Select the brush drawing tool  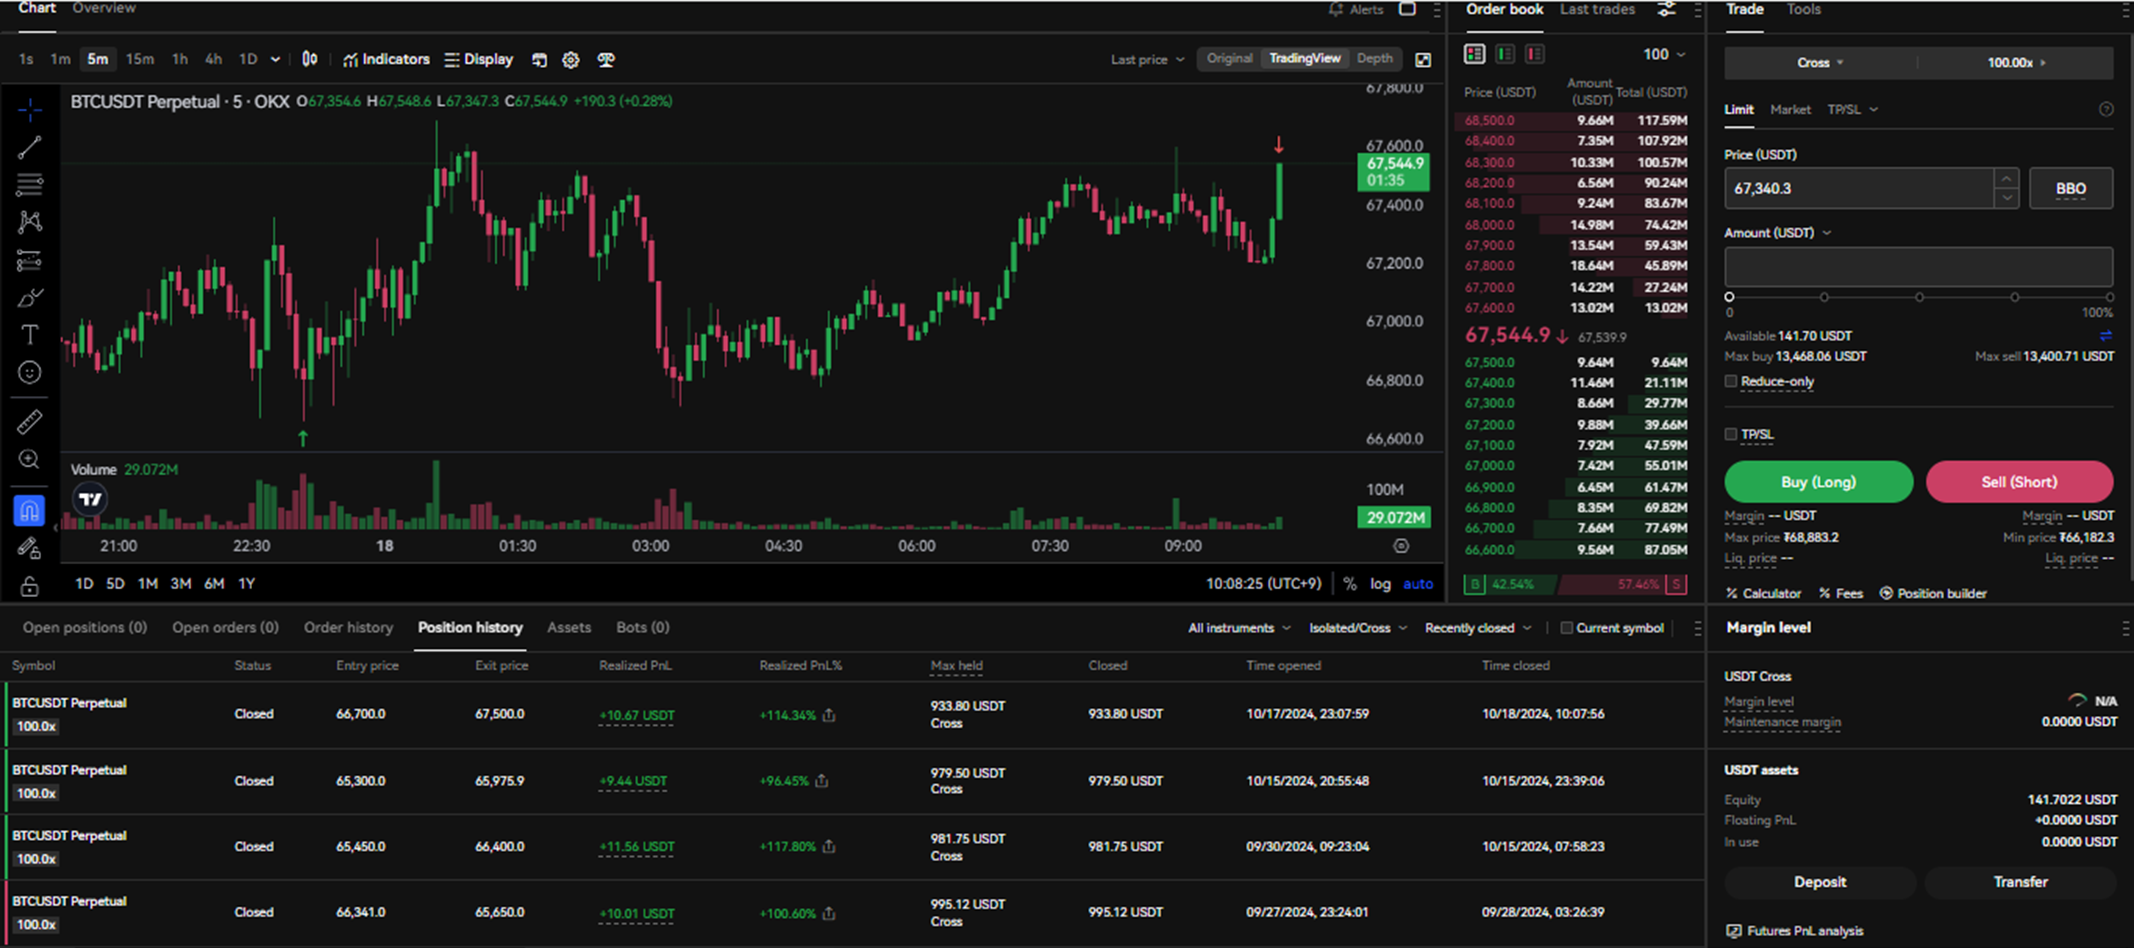[30, 298]
